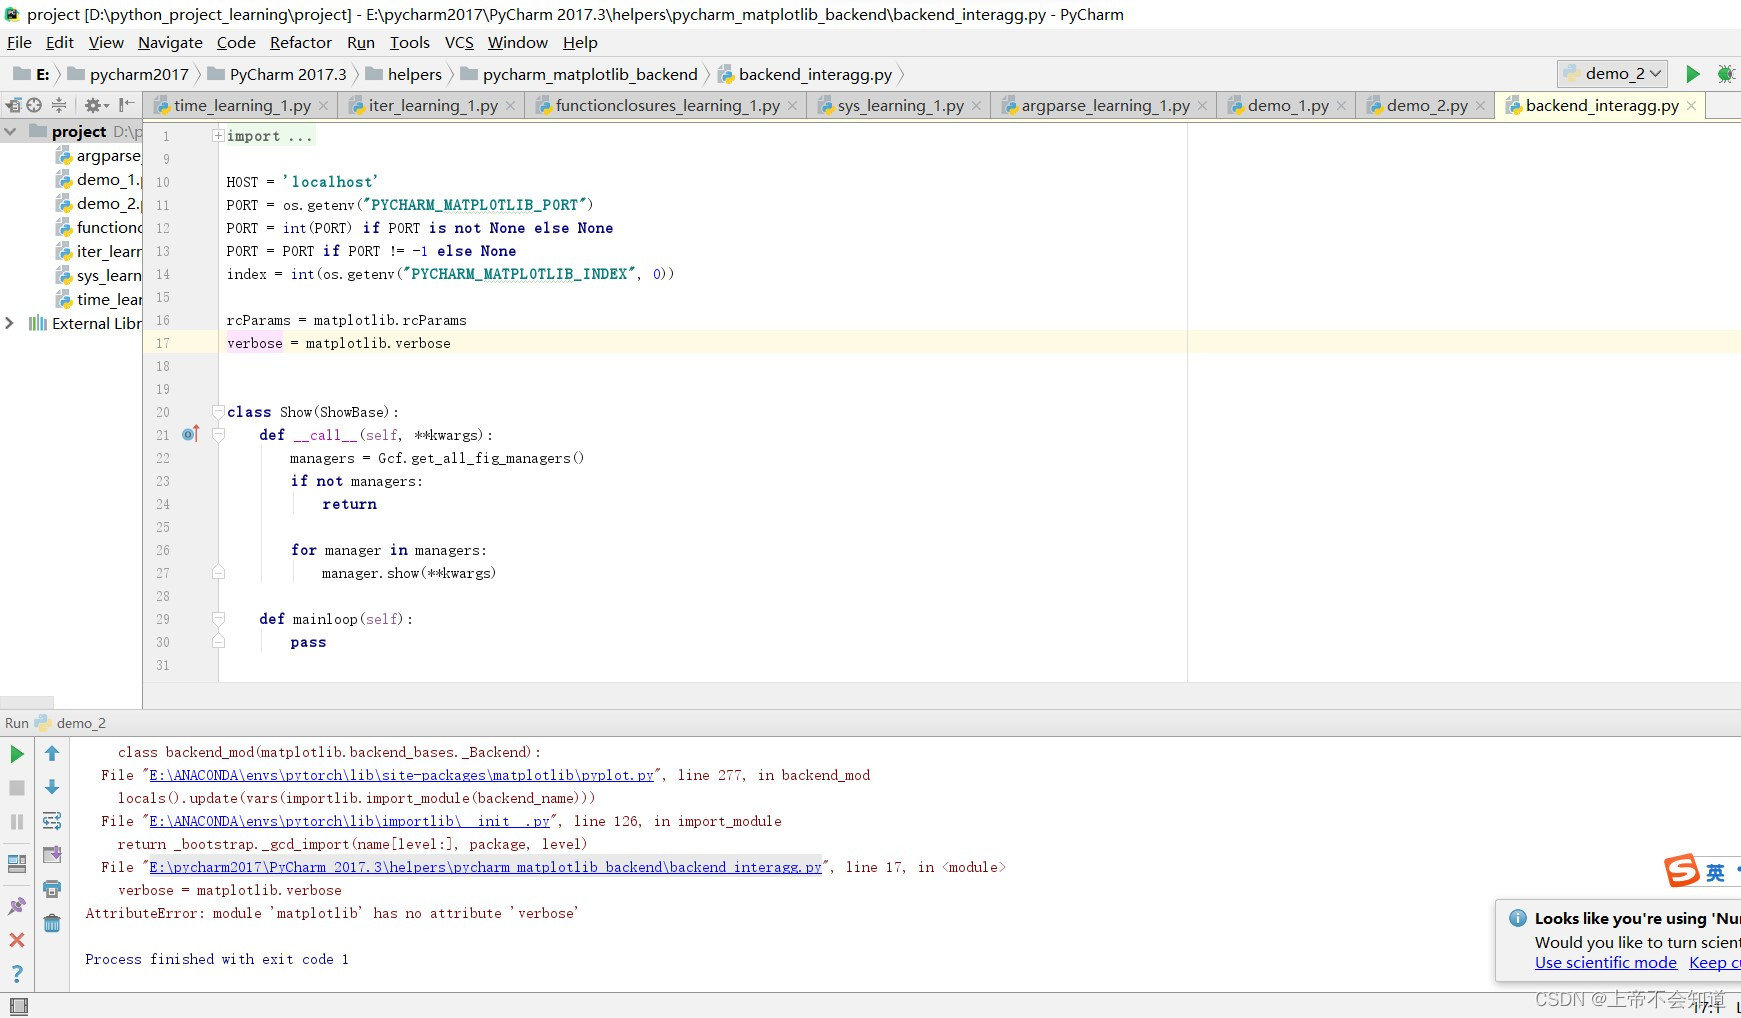Click Use scientific mode link
1741x1018 pixels.
1606,962
